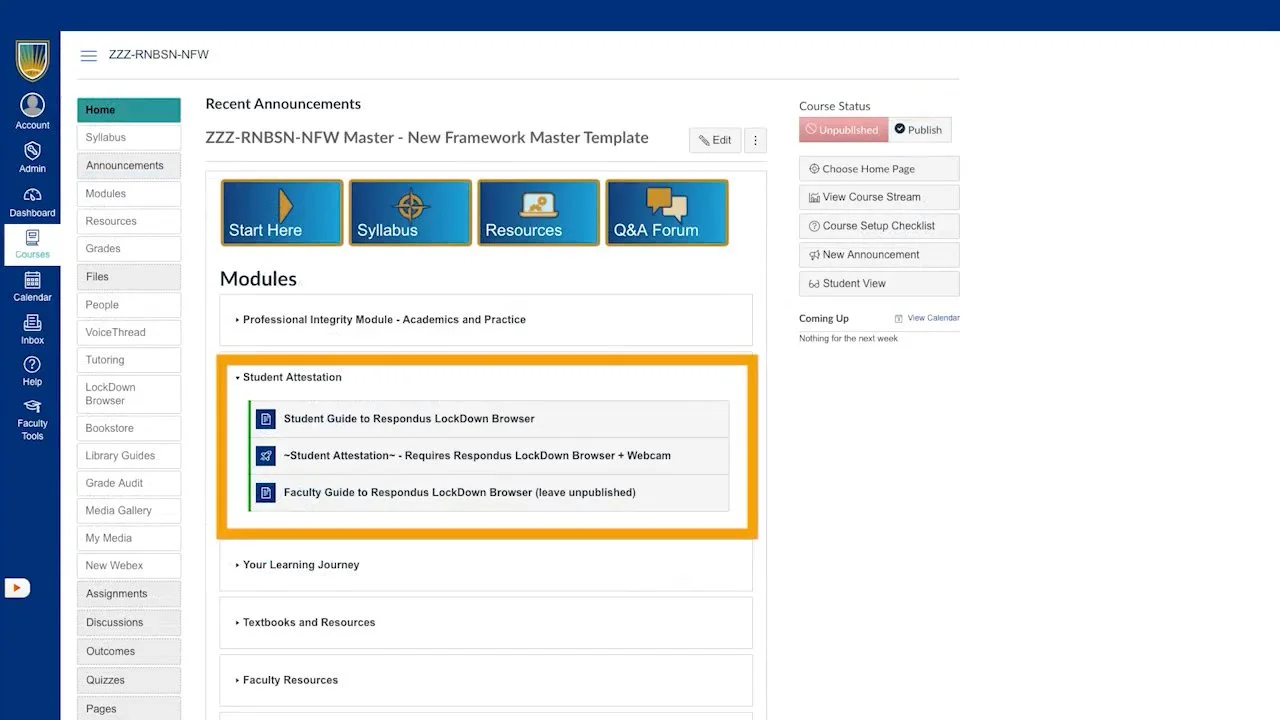Select the Unpublished course status button

[843, 130]
